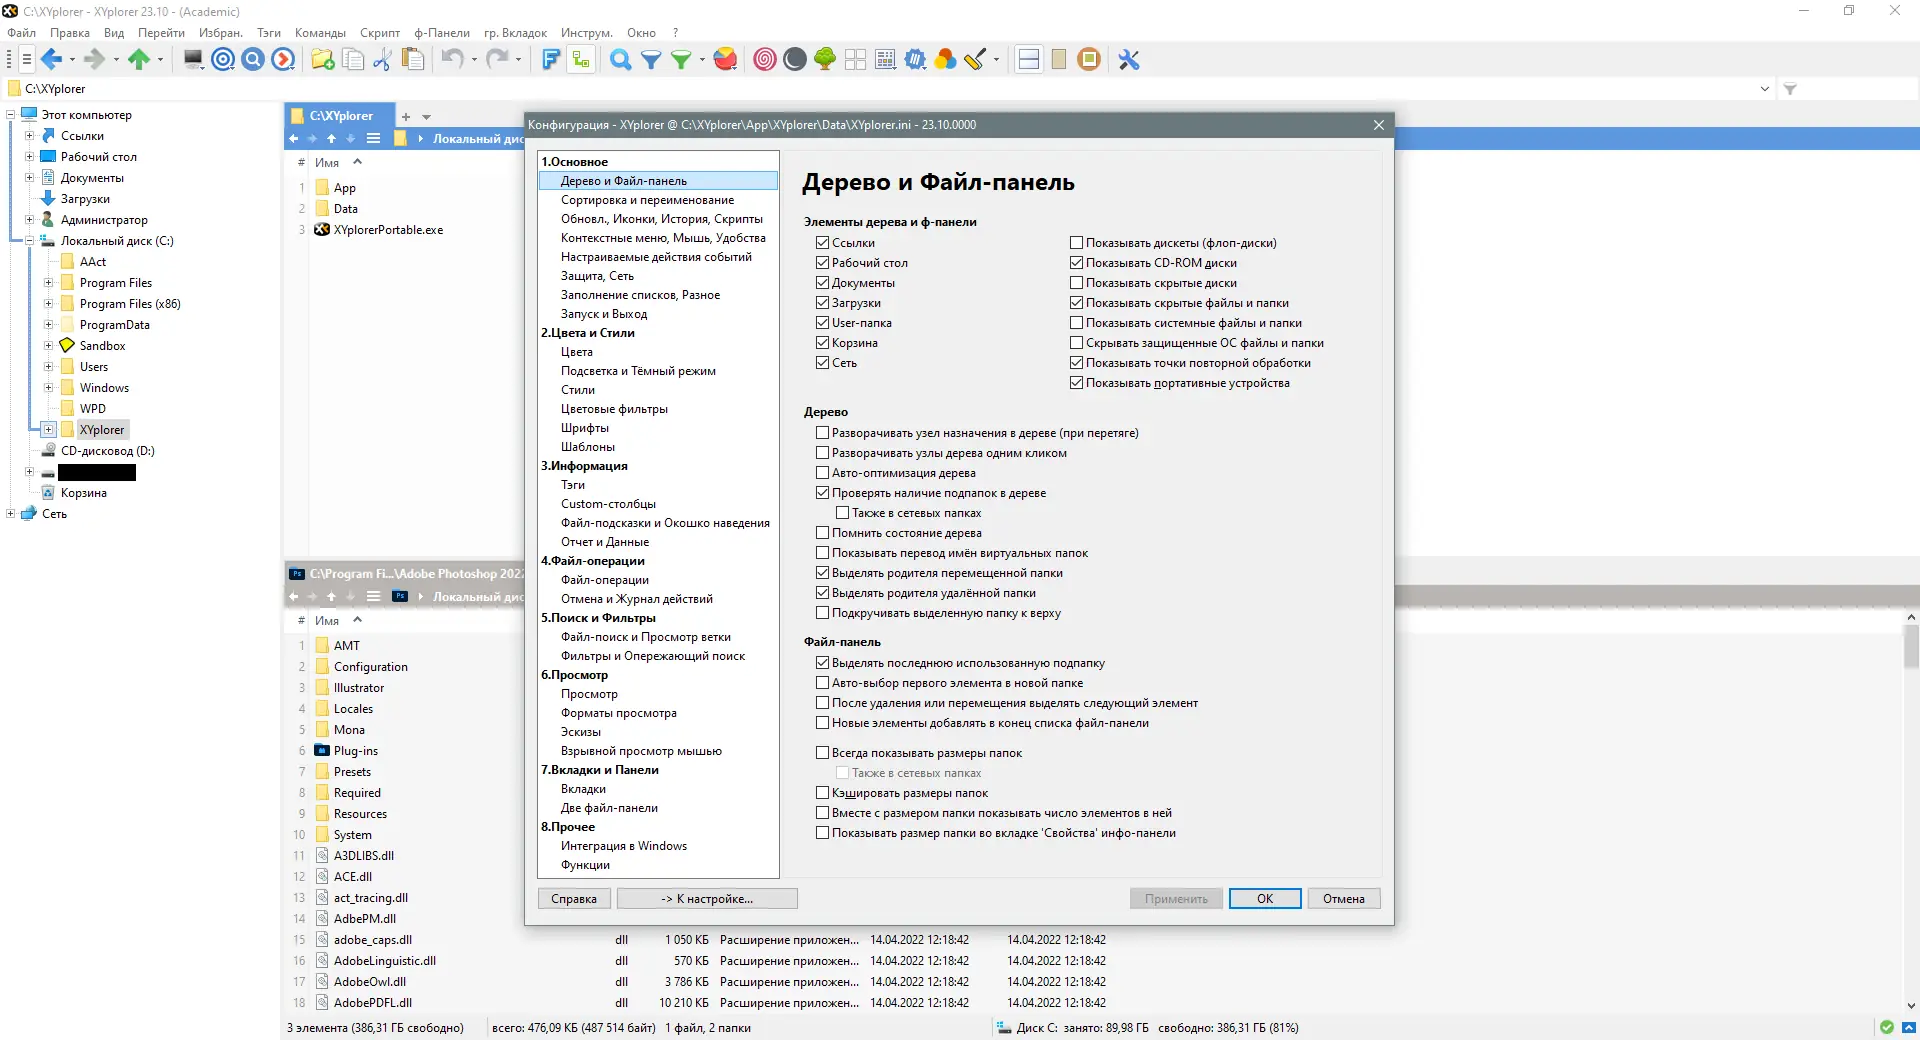Enable Кэшировать размеры папок checkbox
This screenshot has height=1040, width=1920.
coord(822,793)
